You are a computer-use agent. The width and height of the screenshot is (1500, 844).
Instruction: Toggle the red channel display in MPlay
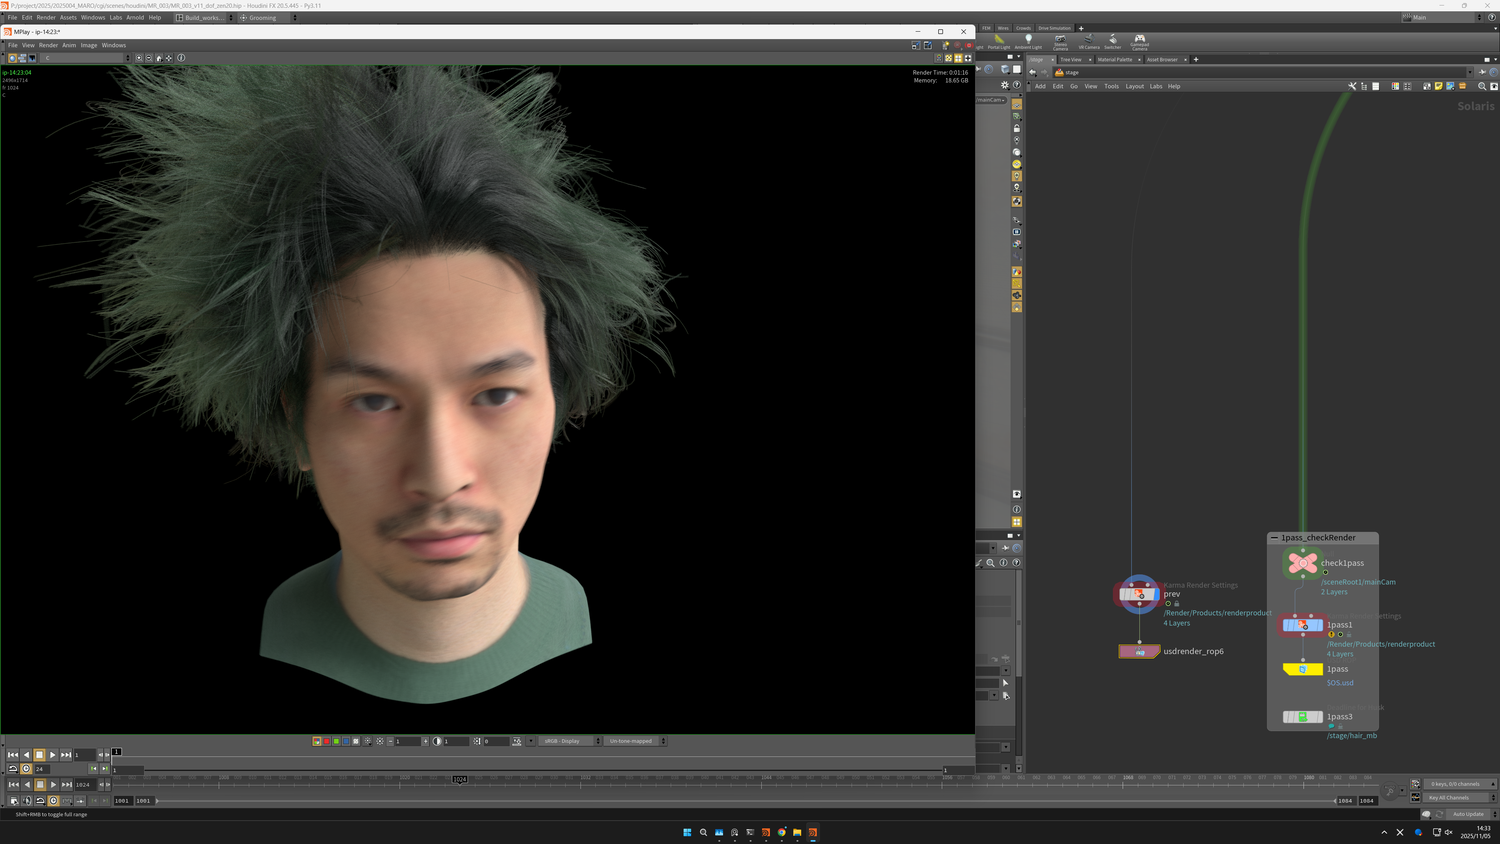coord(326,741)
